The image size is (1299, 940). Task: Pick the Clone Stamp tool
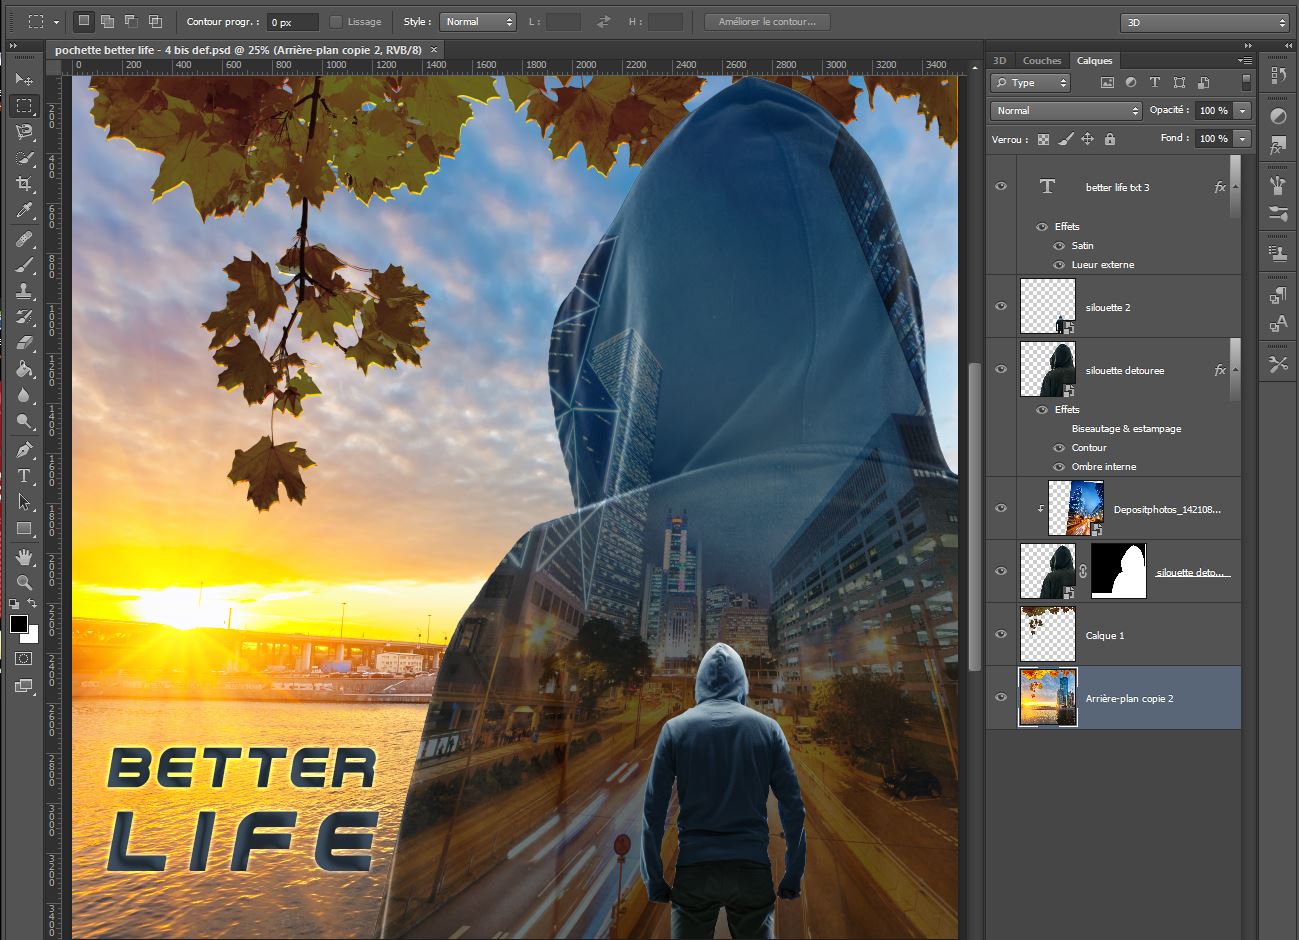tap(24, 291)
